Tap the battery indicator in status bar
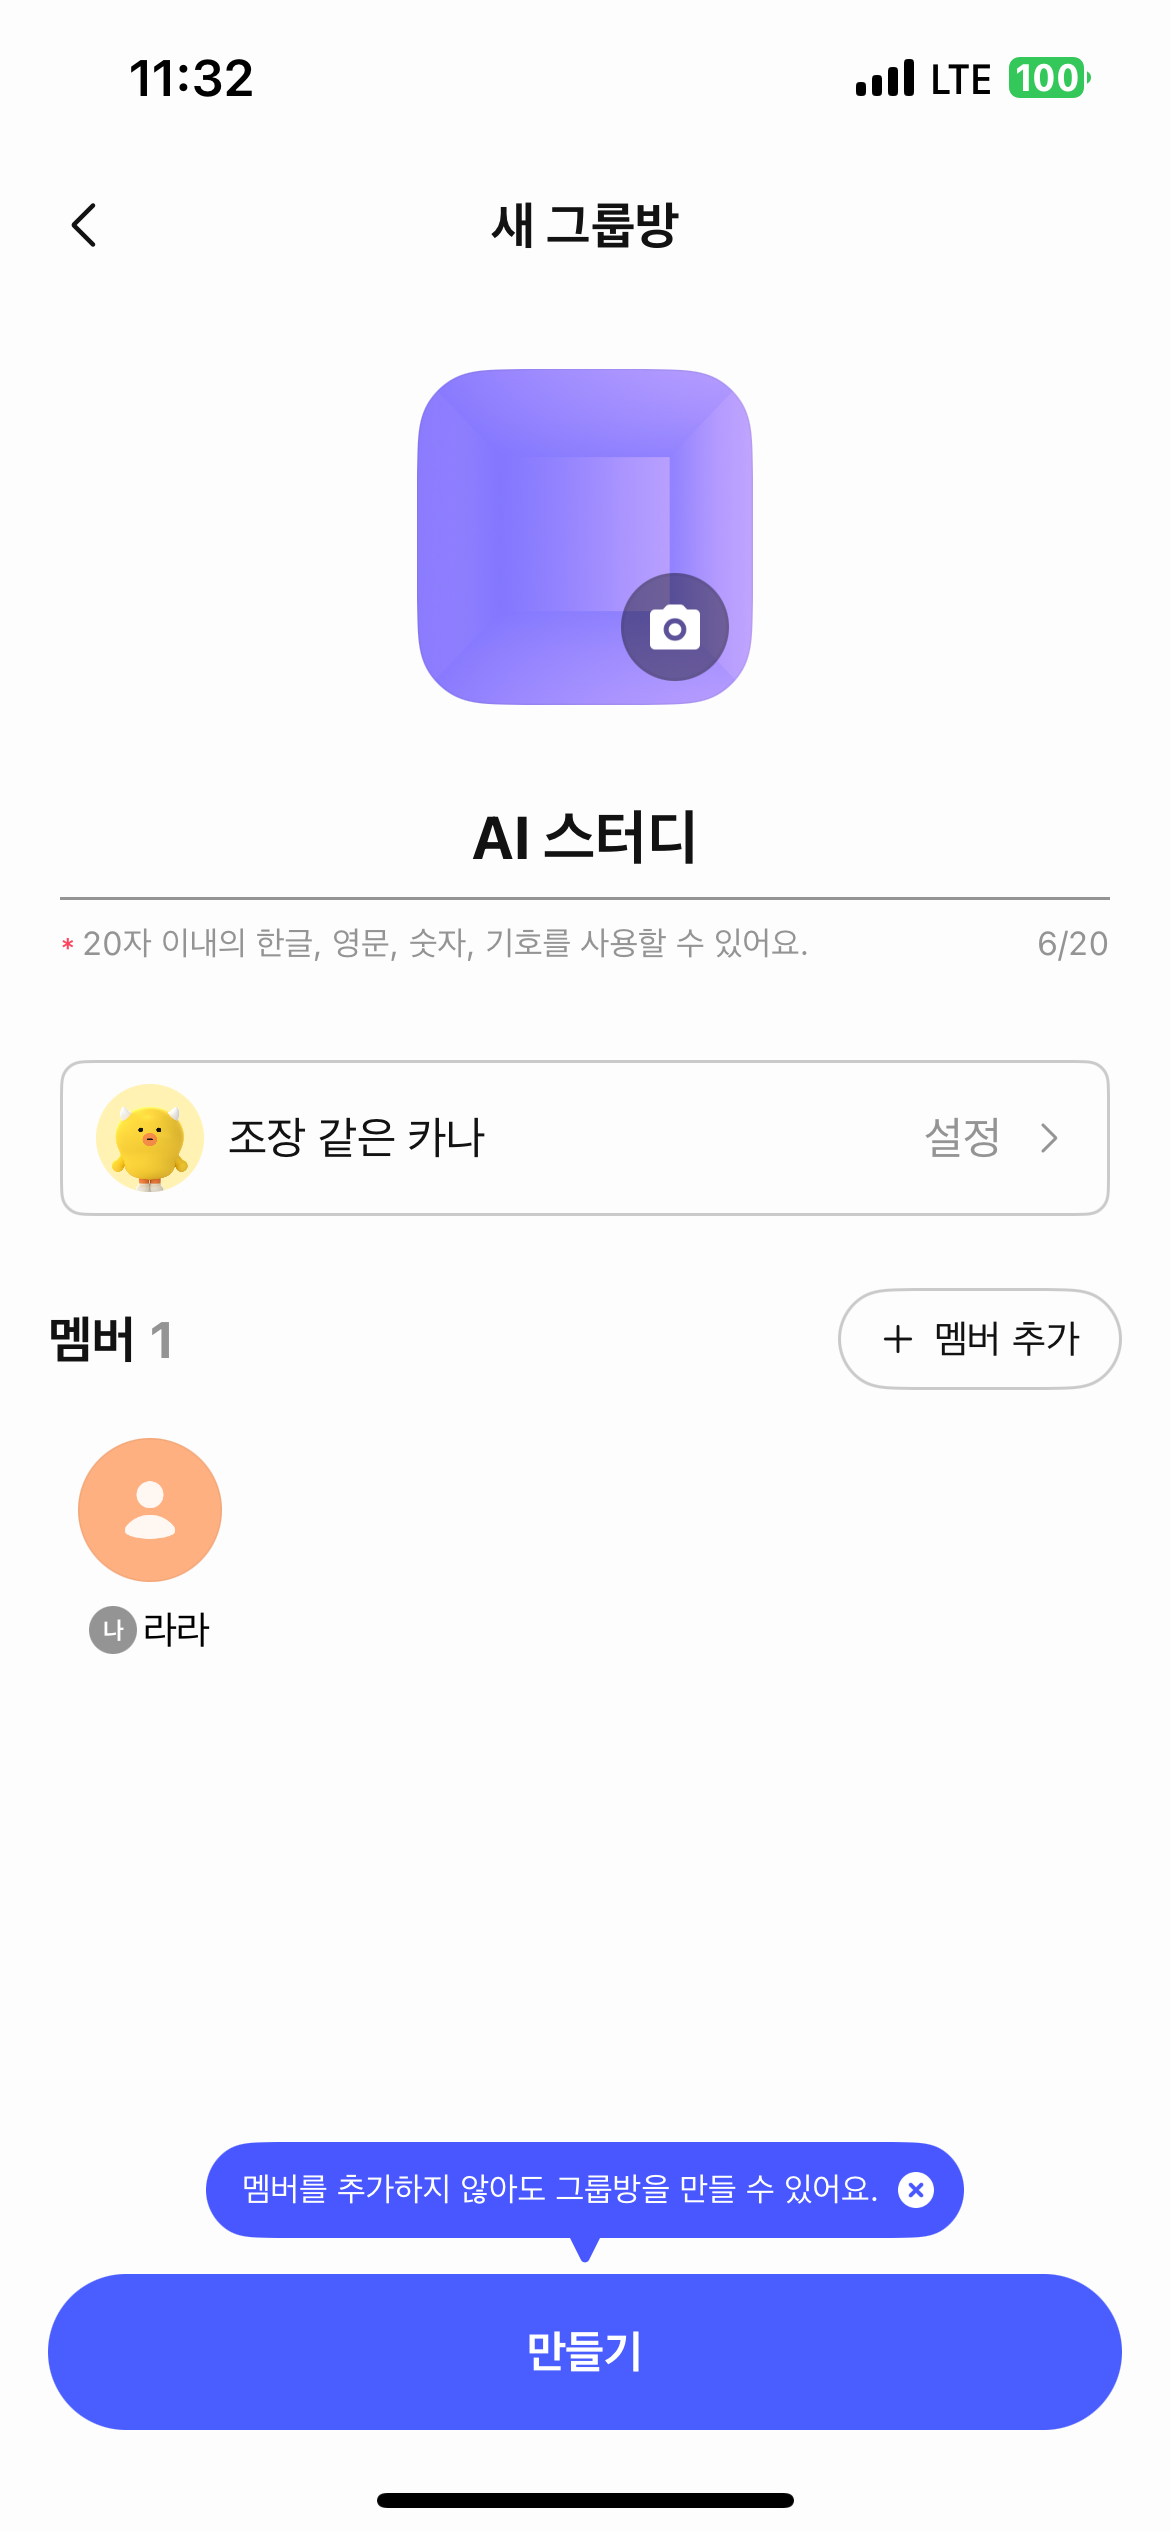 tap(1048, 79)
